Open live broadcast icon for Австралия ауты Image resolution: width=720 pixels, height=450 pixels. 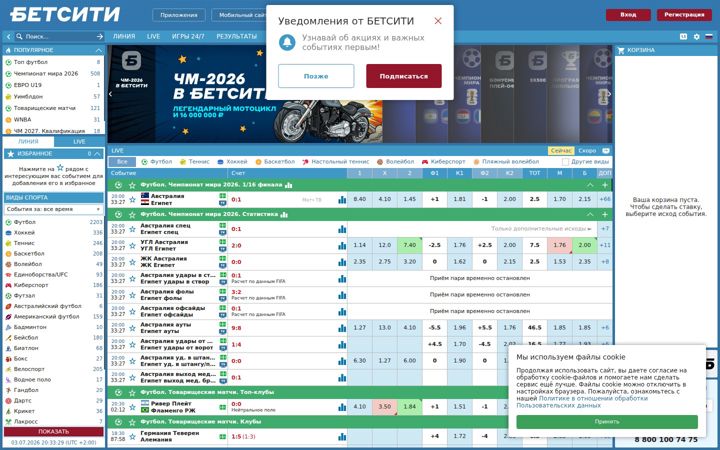tap(223, 331)
